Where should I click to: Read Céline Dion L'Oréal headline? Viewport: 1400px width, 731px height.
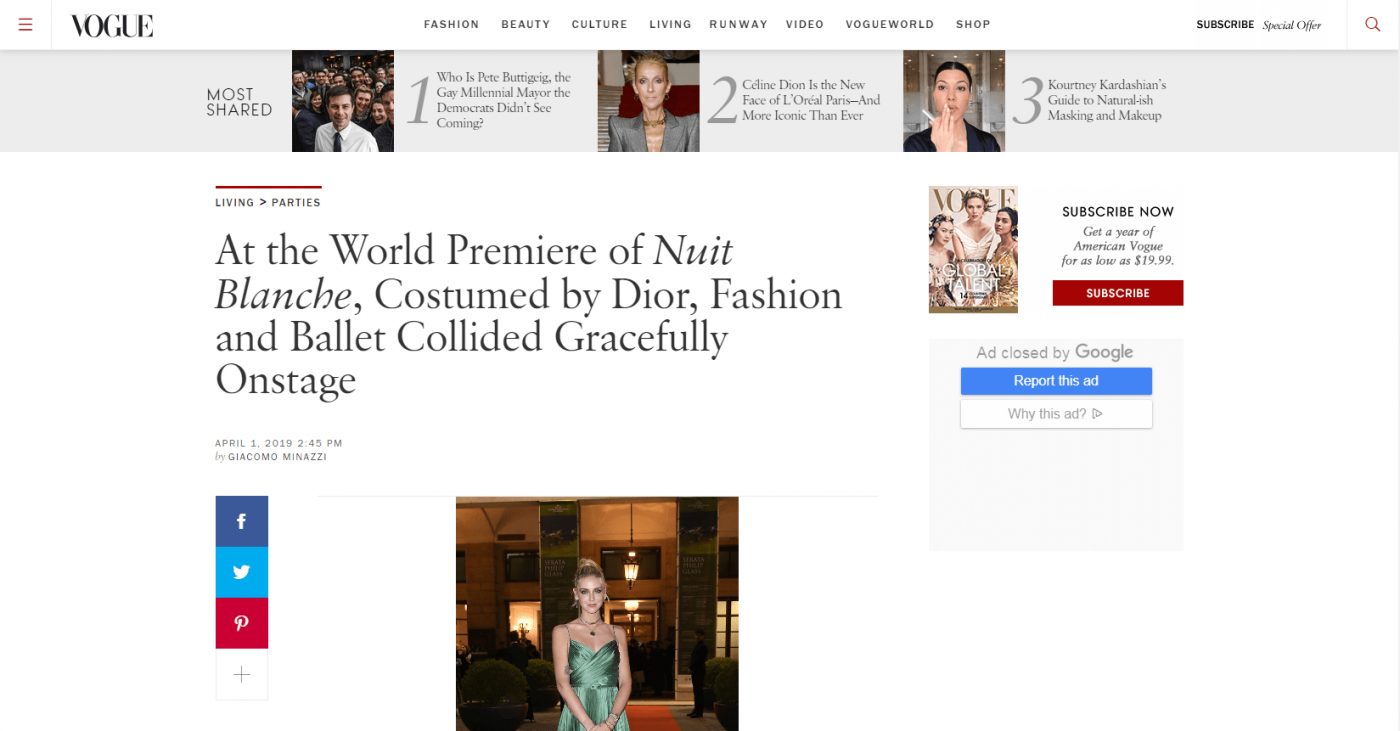(811, 100)
